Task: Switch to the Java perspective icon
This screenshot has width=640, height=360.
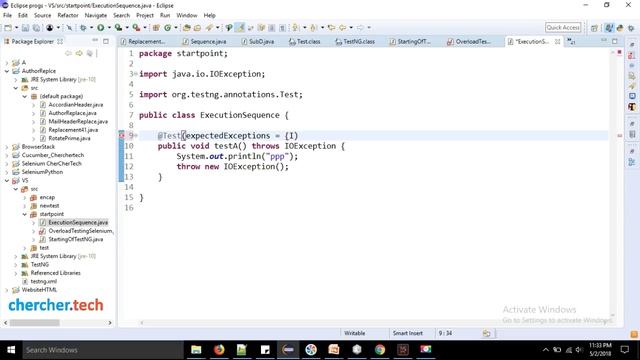Action: point(609,28)
